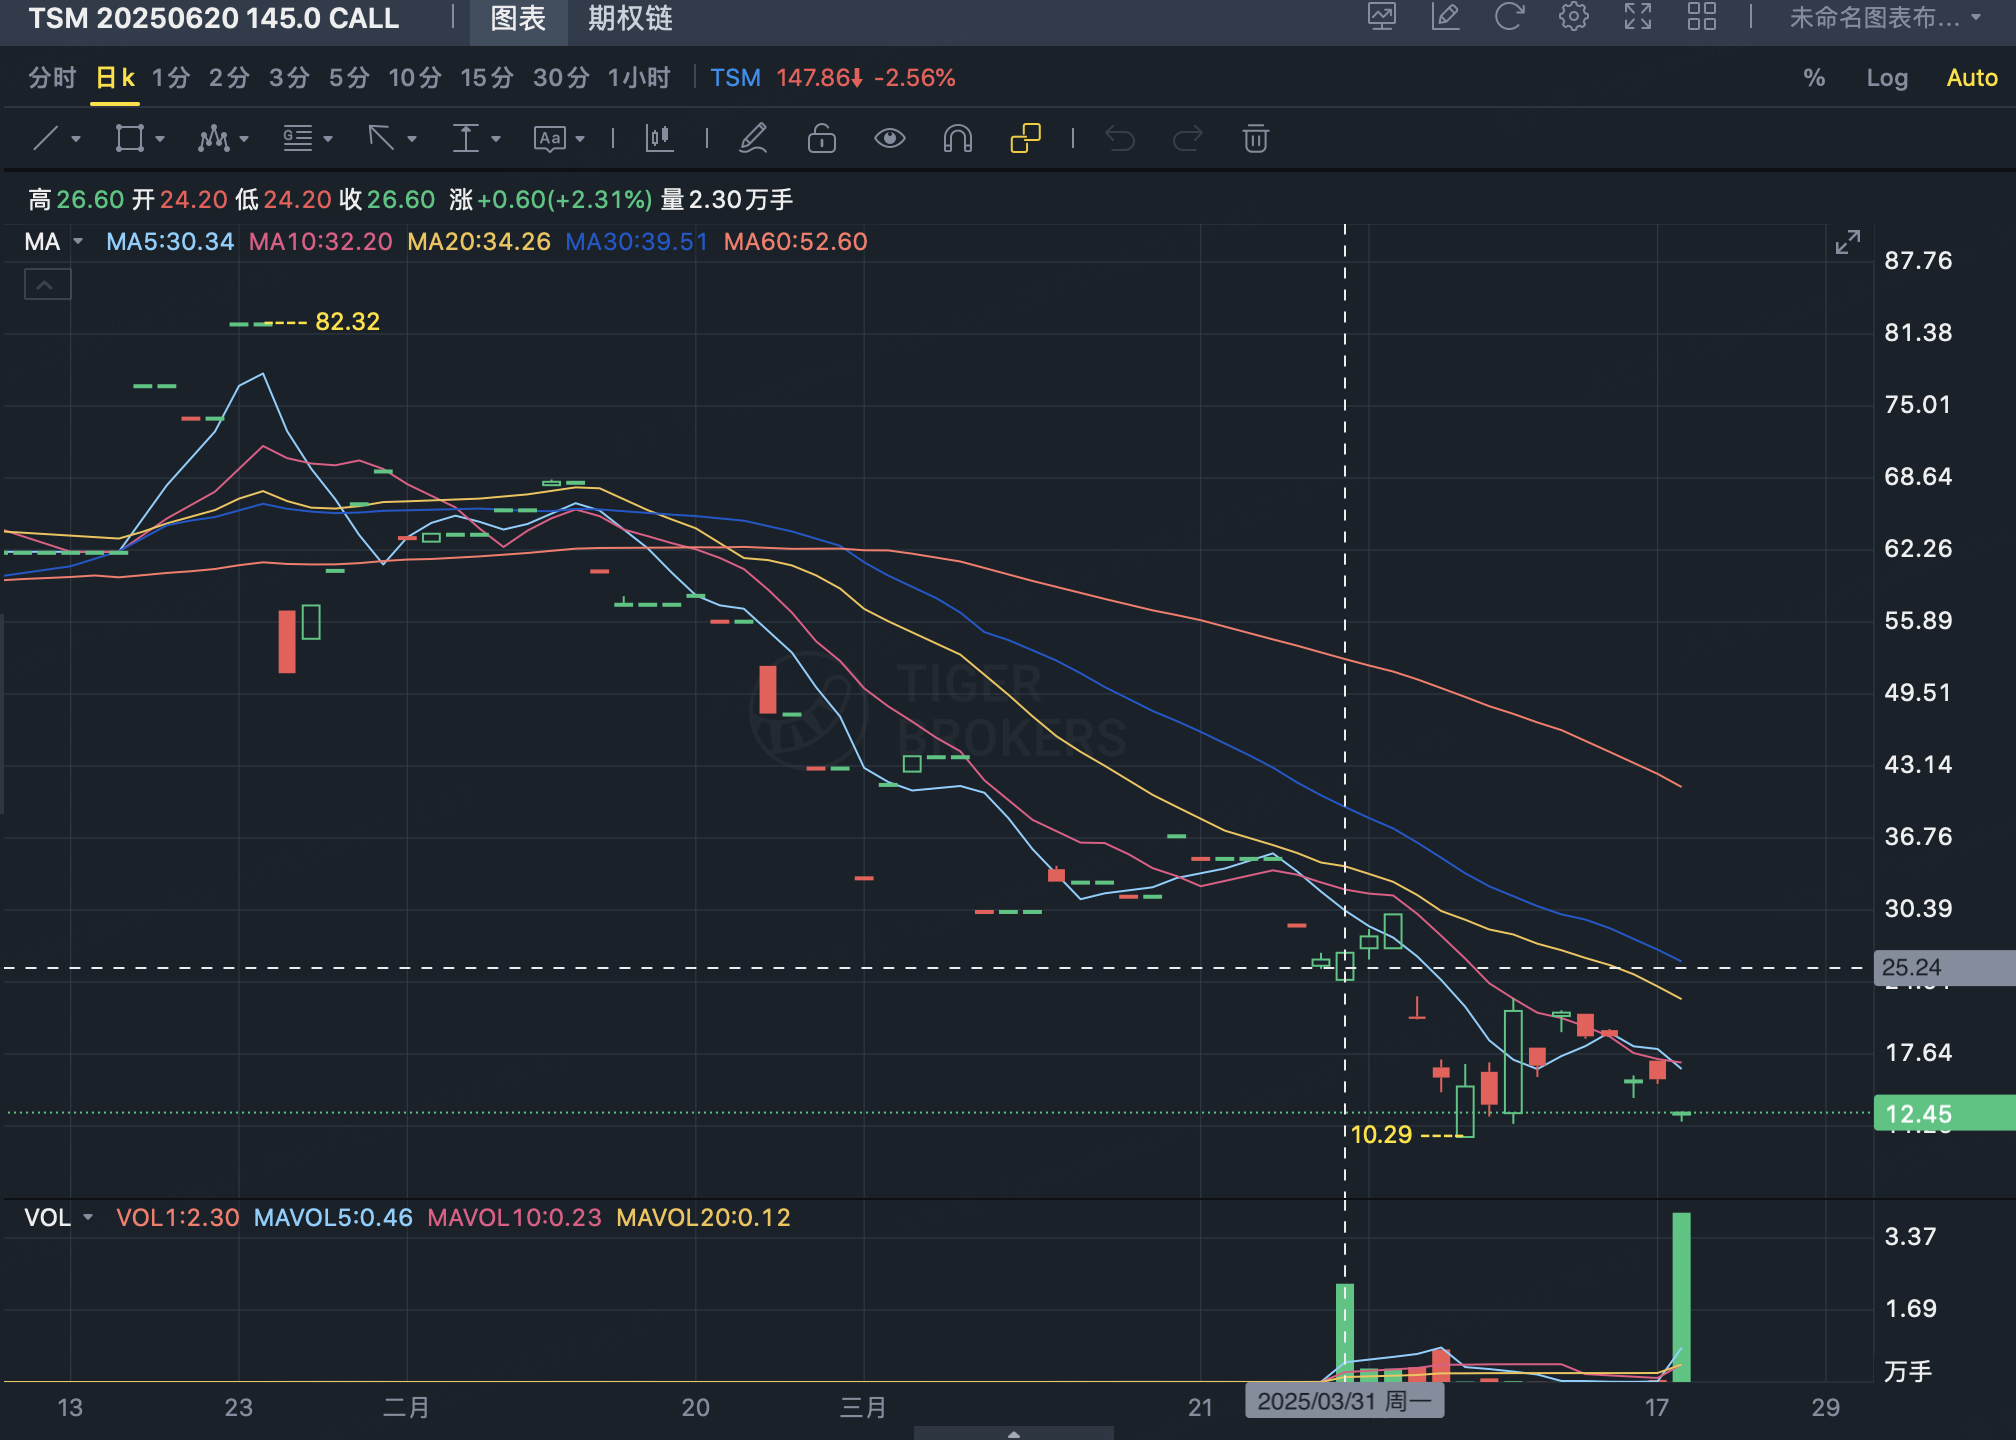Click the MA60:52.60 legend value
Viewport: 2016px width, 1440px height.
tap(795, 242)
